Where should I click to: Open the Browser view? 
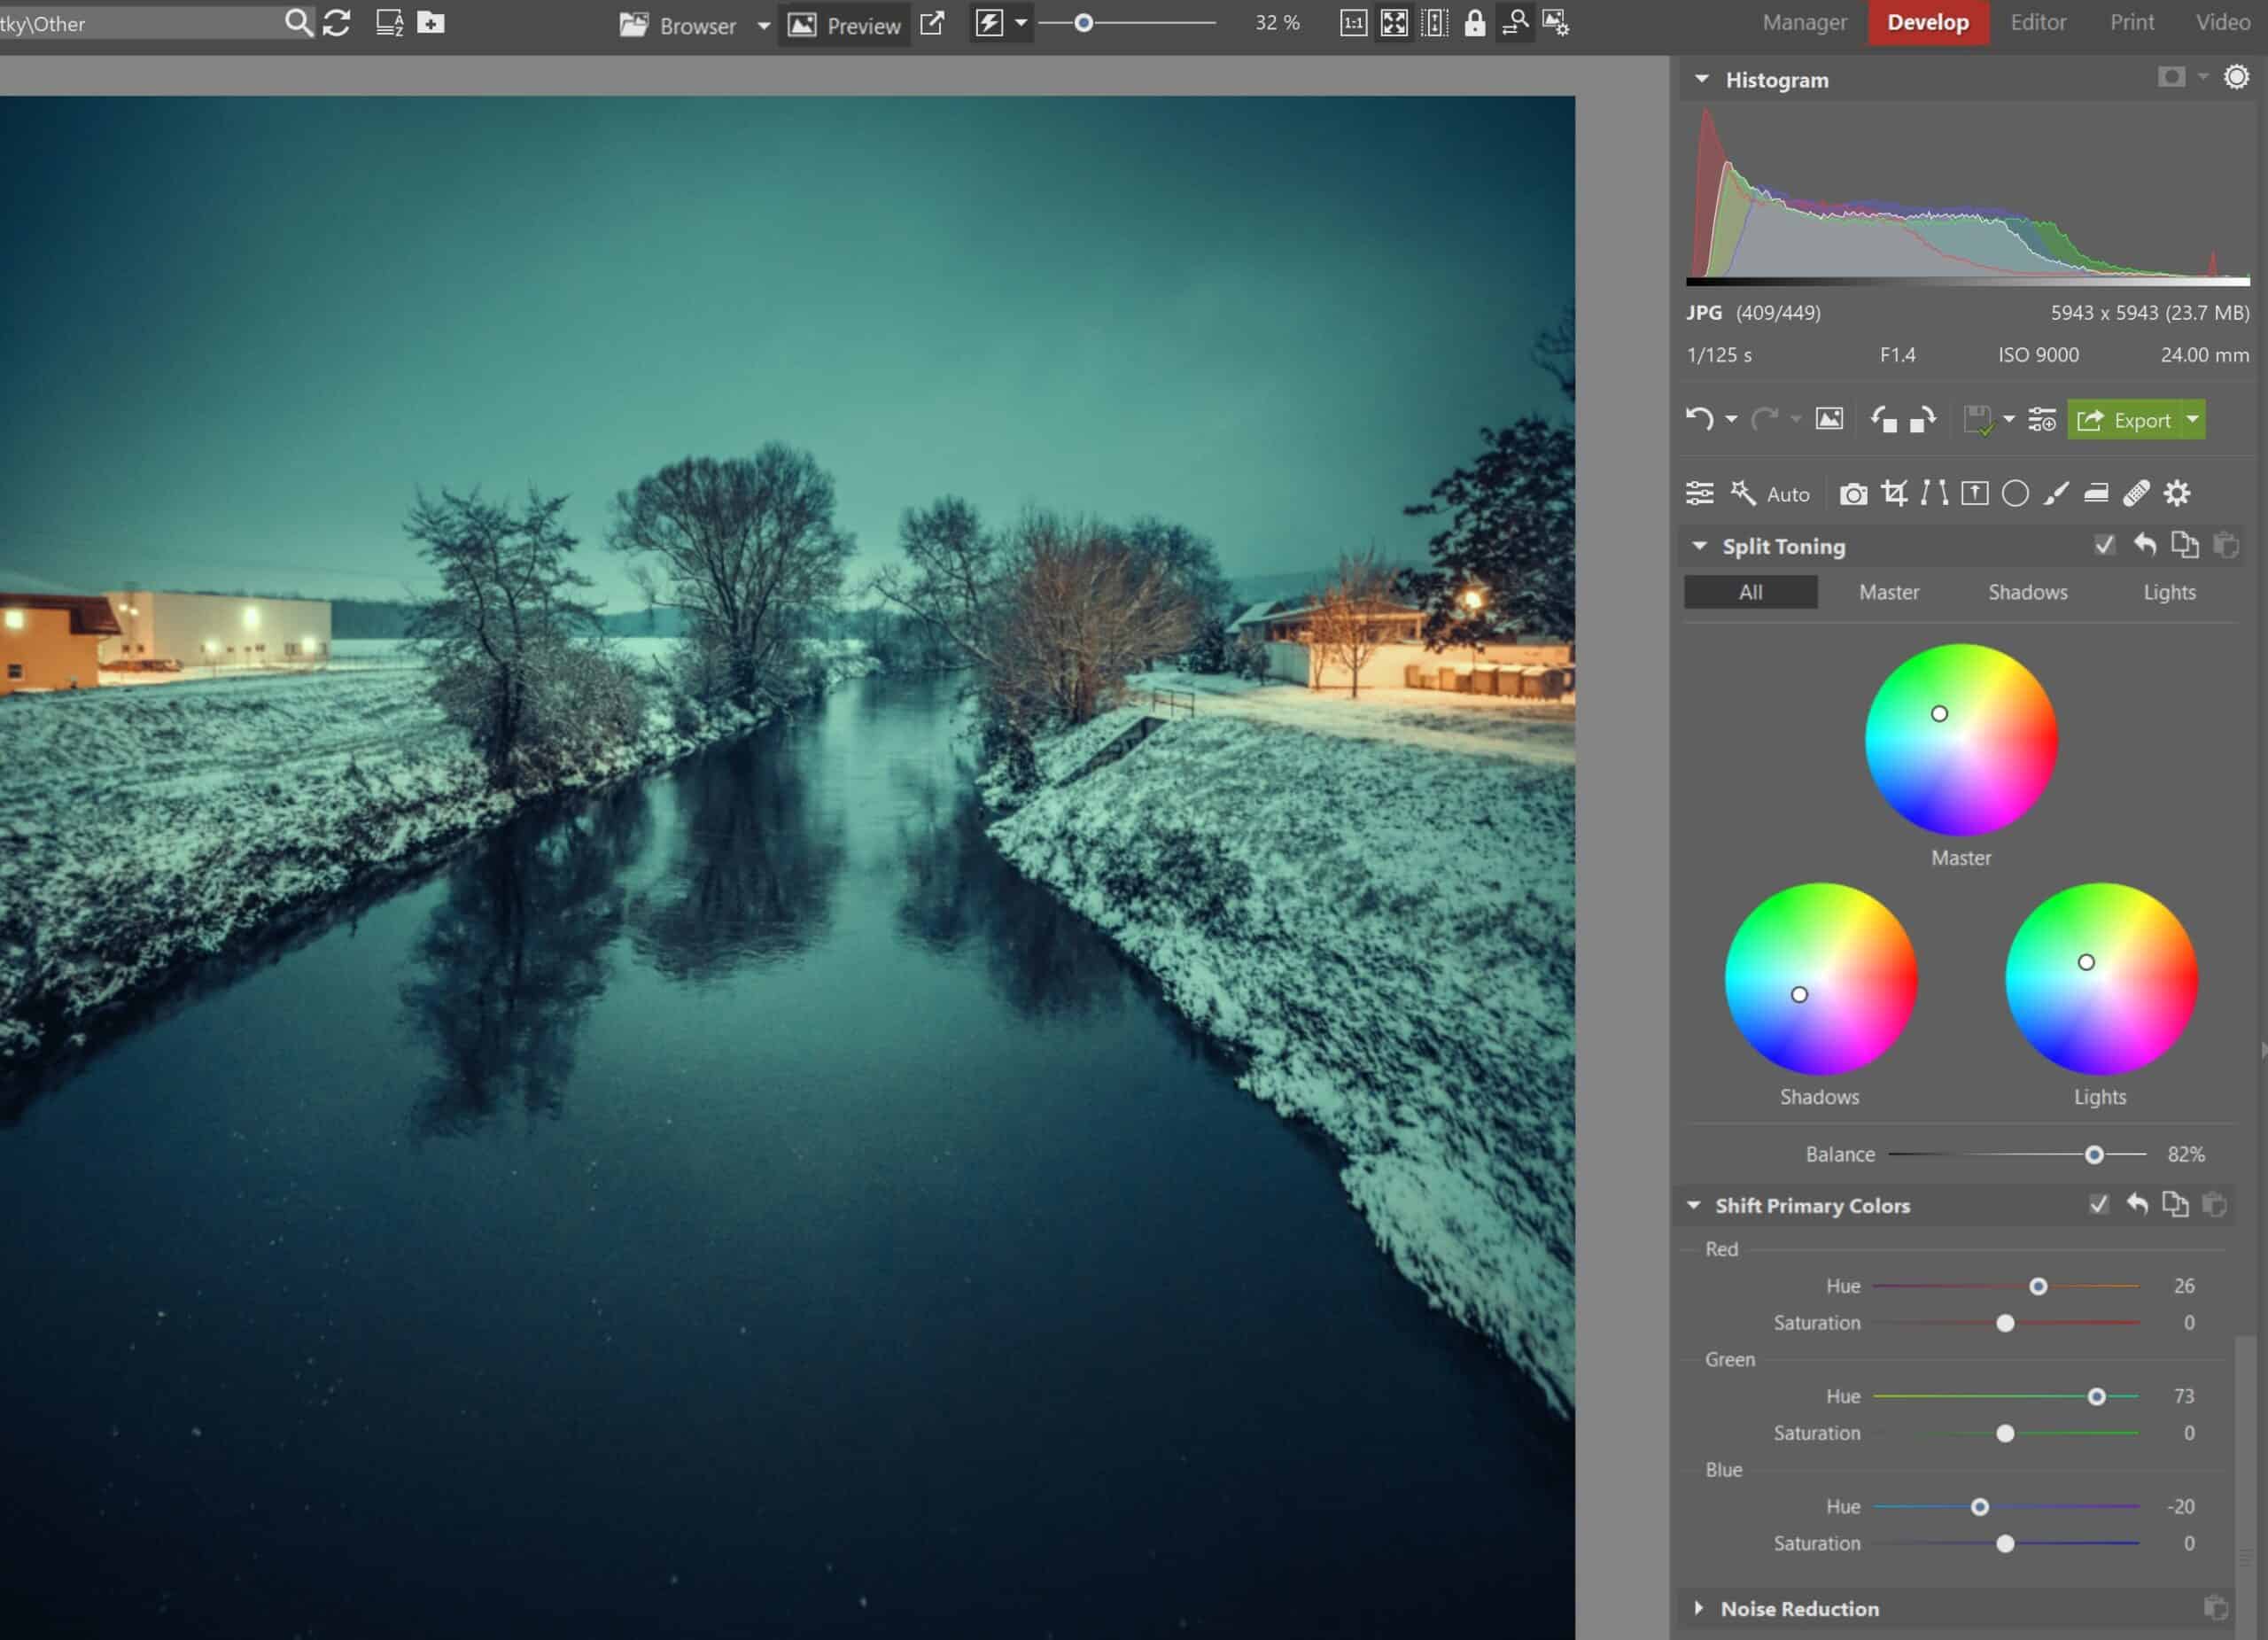[680, 25]
